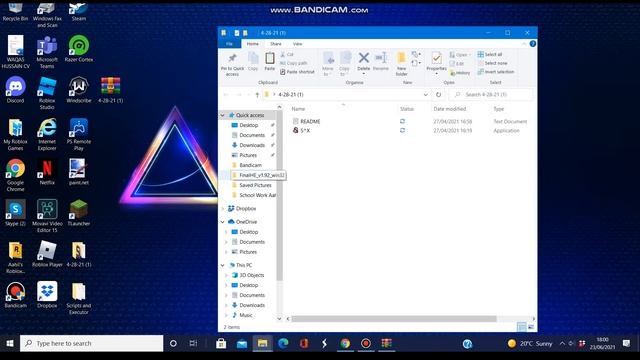
Task: Click the red X Delete icon
Action: (364, 58)
